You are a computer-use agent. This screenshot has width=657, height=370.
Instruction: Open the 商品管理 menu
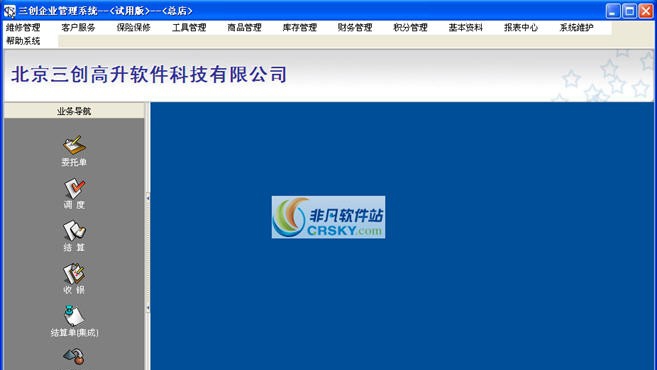click(244, 28)
